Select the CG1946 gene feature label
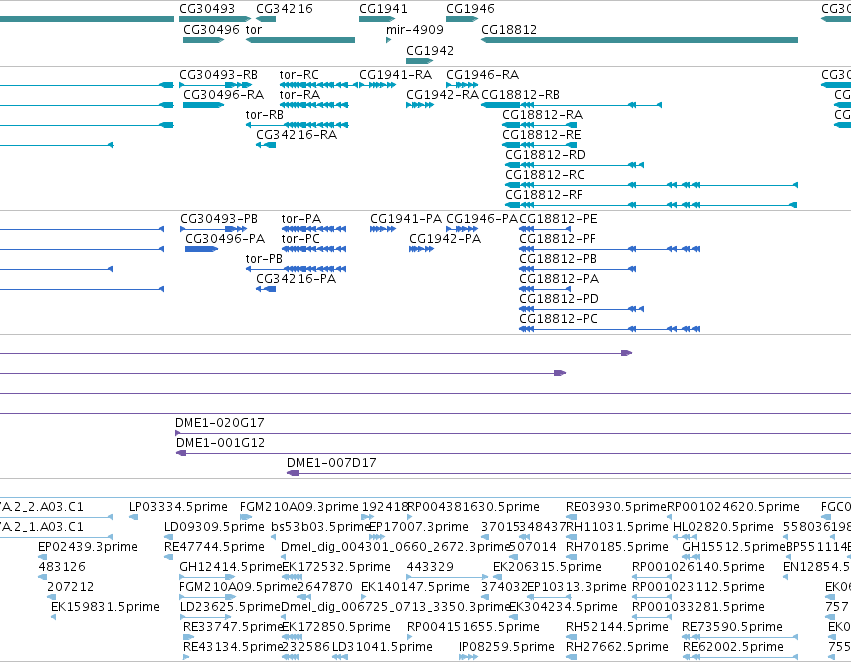 (x=470, y=9)
